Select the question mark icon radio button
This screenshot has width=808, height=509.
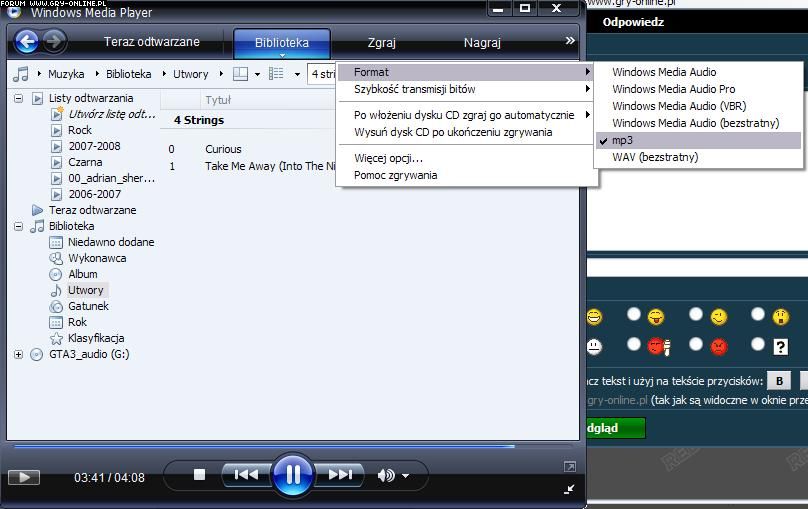(758, 344)
